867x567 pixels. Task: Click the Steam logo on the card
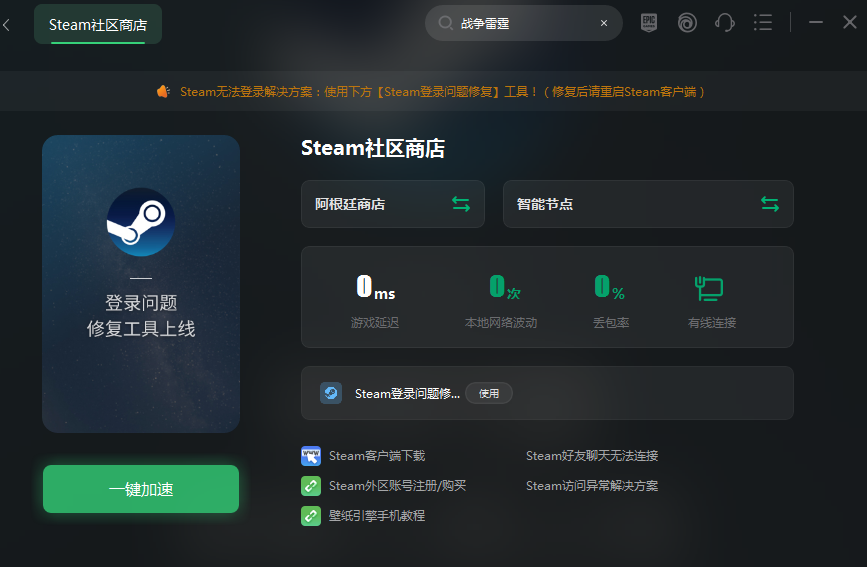point(141,222)
